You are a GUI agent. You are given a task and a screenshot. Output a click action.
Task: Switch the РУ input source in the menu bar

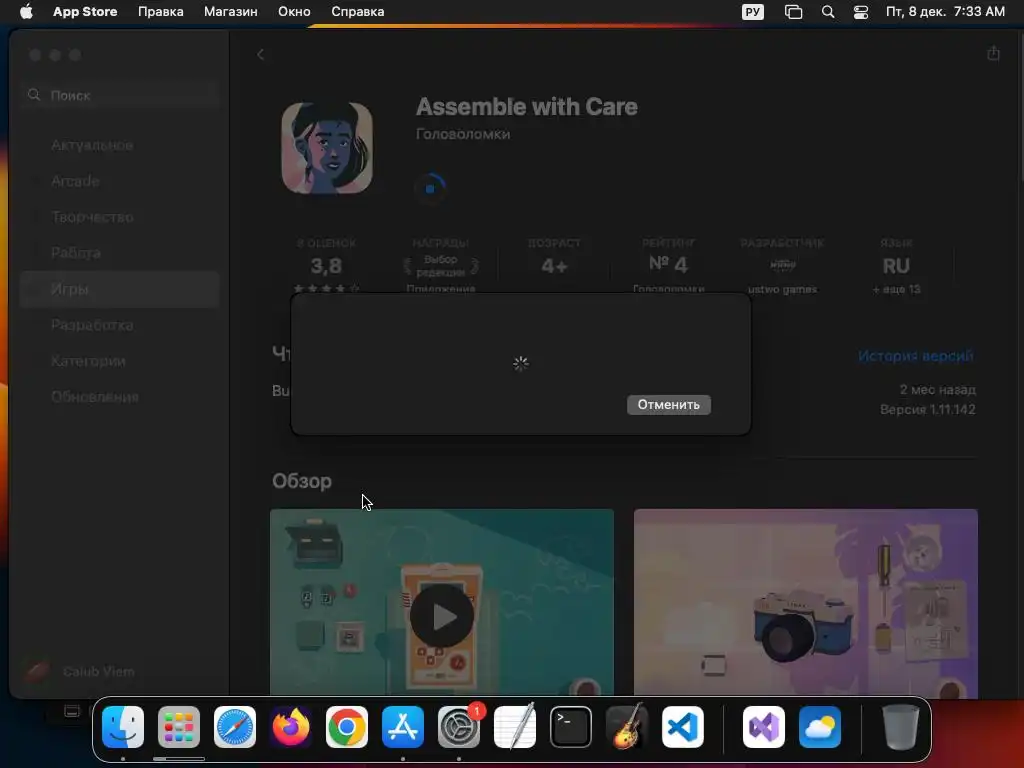tap(753, 12)
